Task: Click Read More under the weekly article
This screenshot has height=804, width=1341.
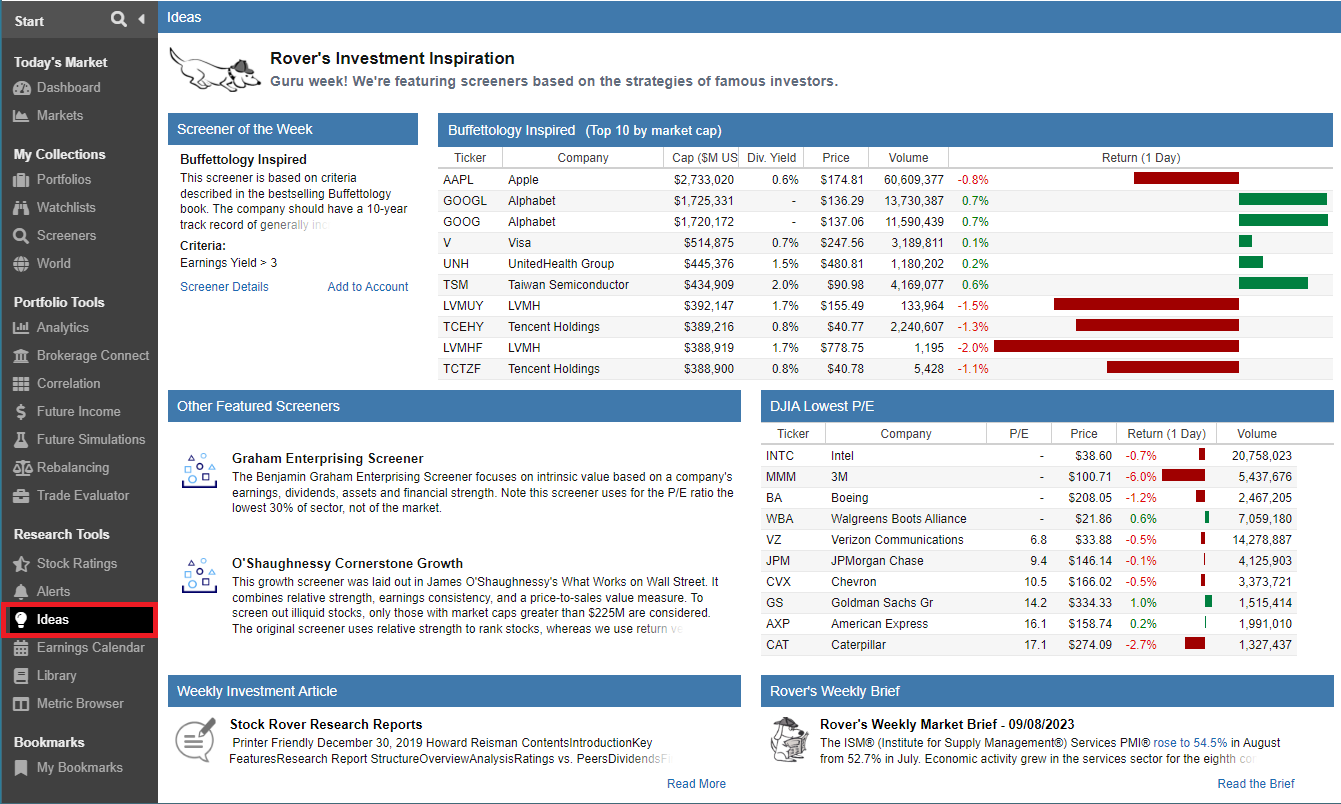Action: point(696,784)
